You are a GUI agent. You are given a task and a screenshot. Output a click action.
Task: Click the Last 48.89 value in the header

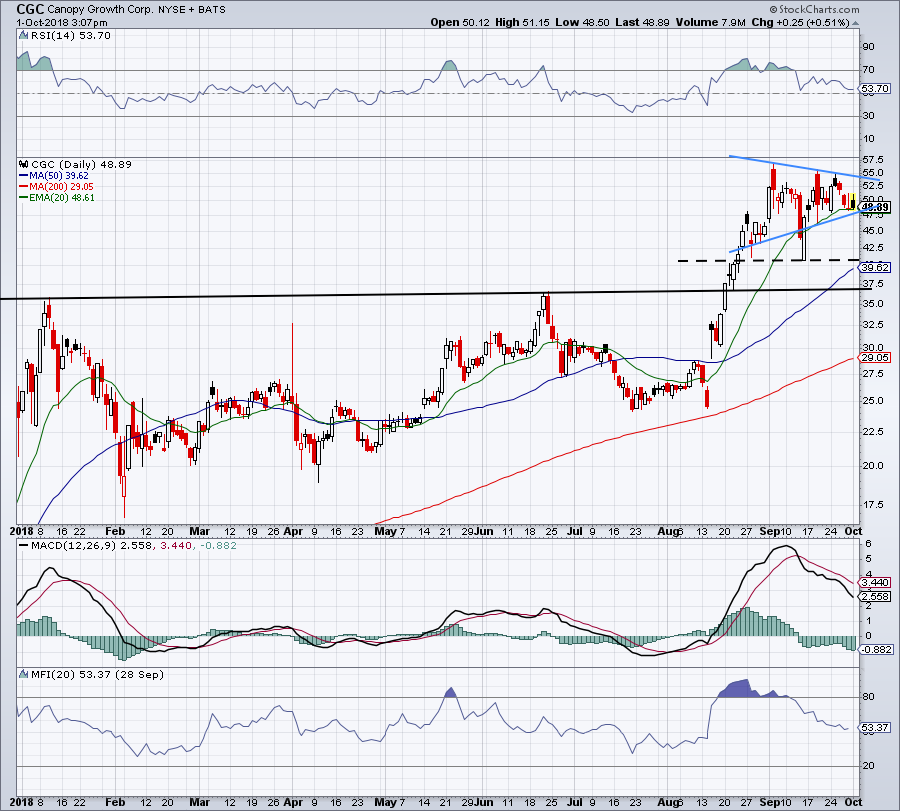tap(642, 22)
